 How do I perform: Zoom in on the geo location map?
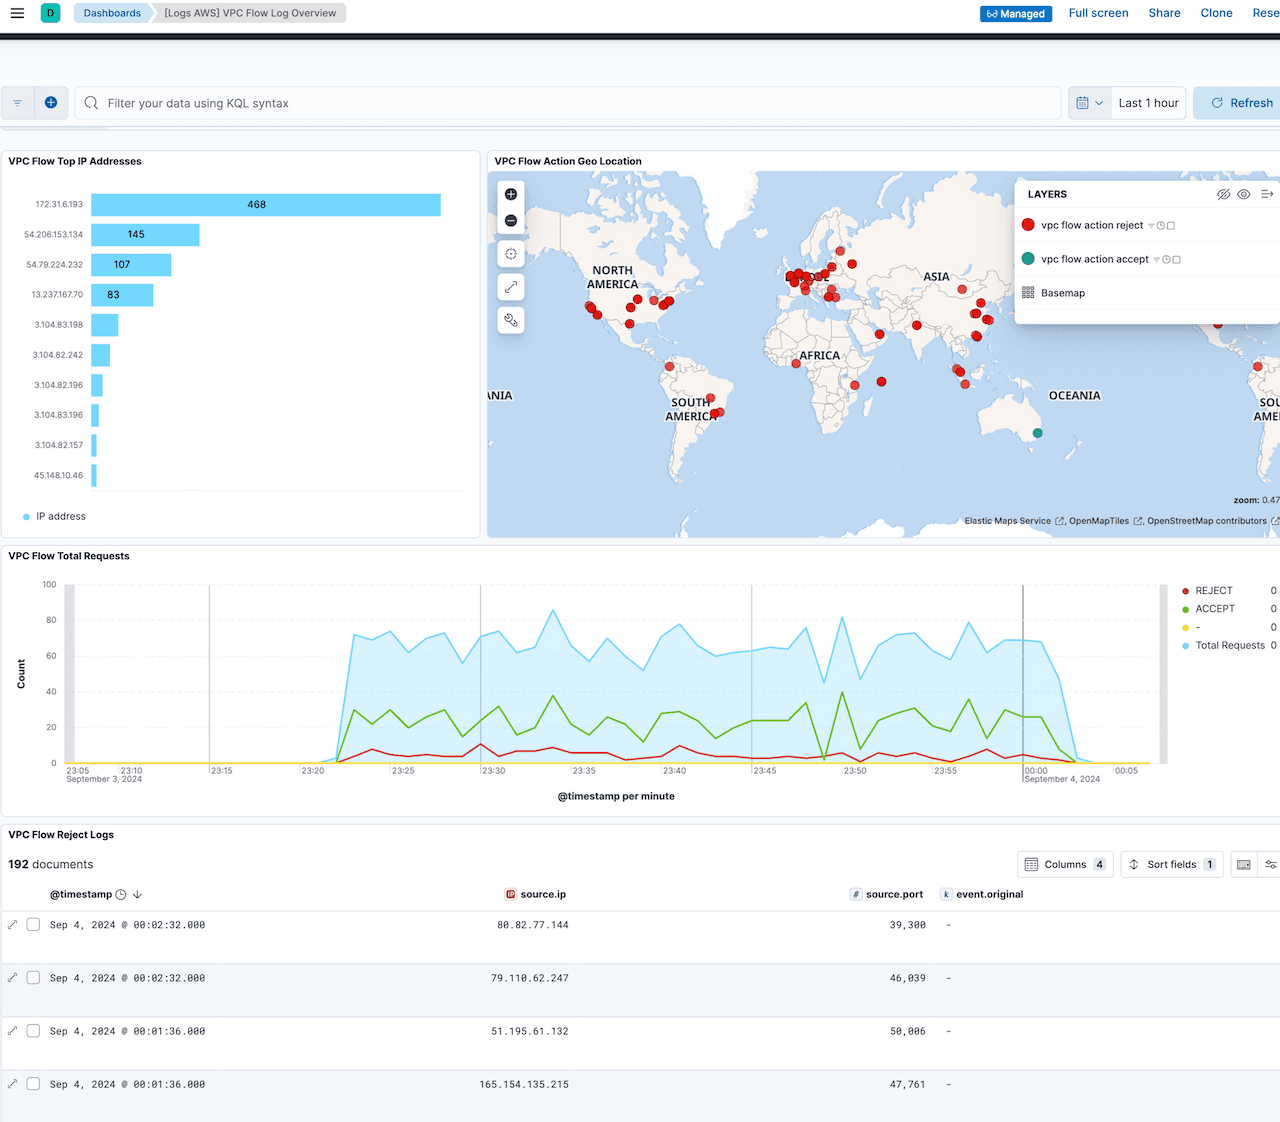coord(510,194)
